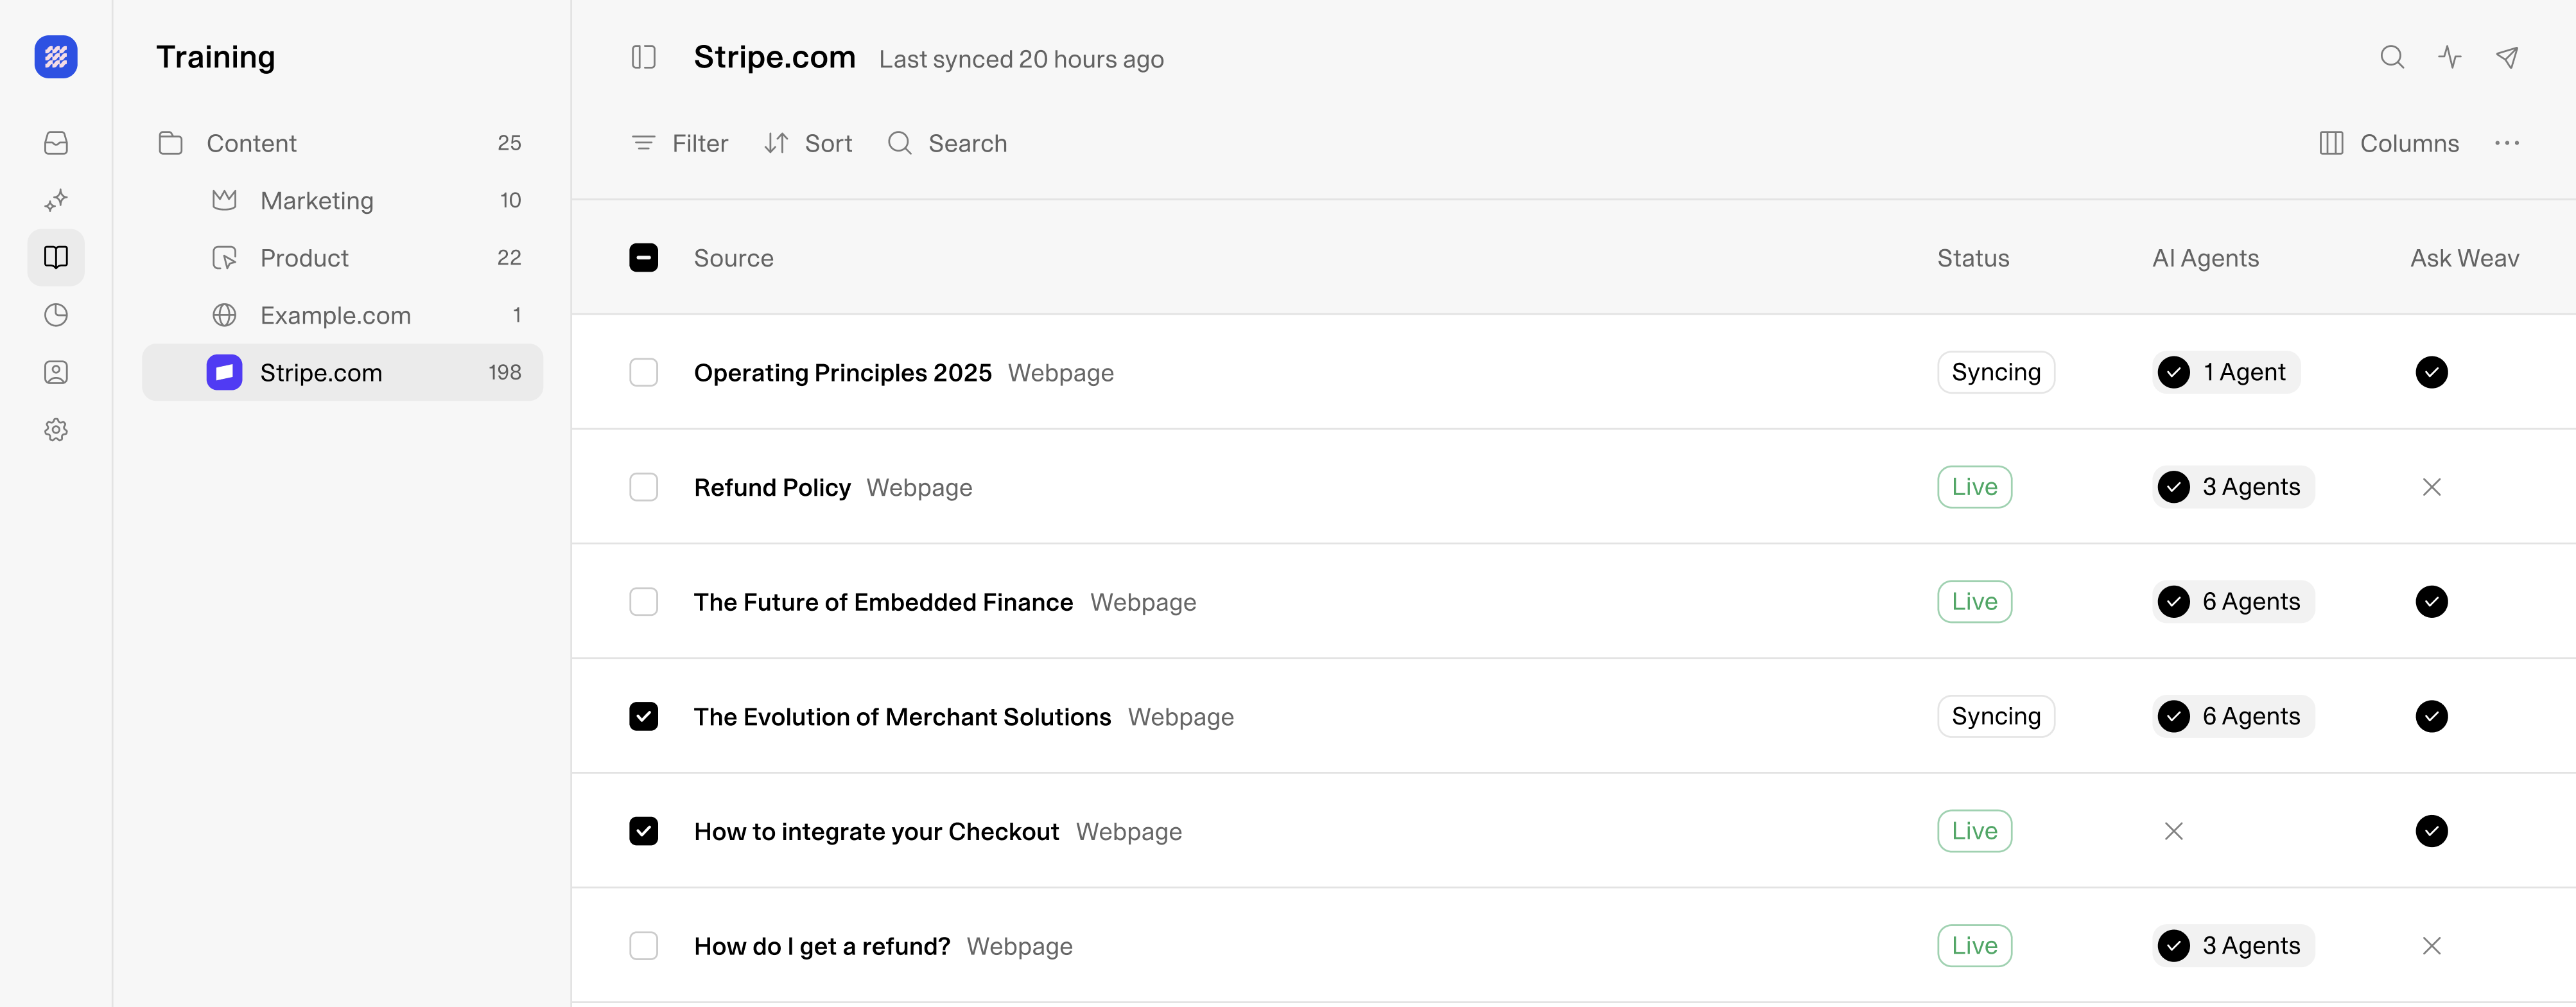Toggle the select-all checkbox in Source header
The width and height of the screenshot is (2576, 1007).
643,258
